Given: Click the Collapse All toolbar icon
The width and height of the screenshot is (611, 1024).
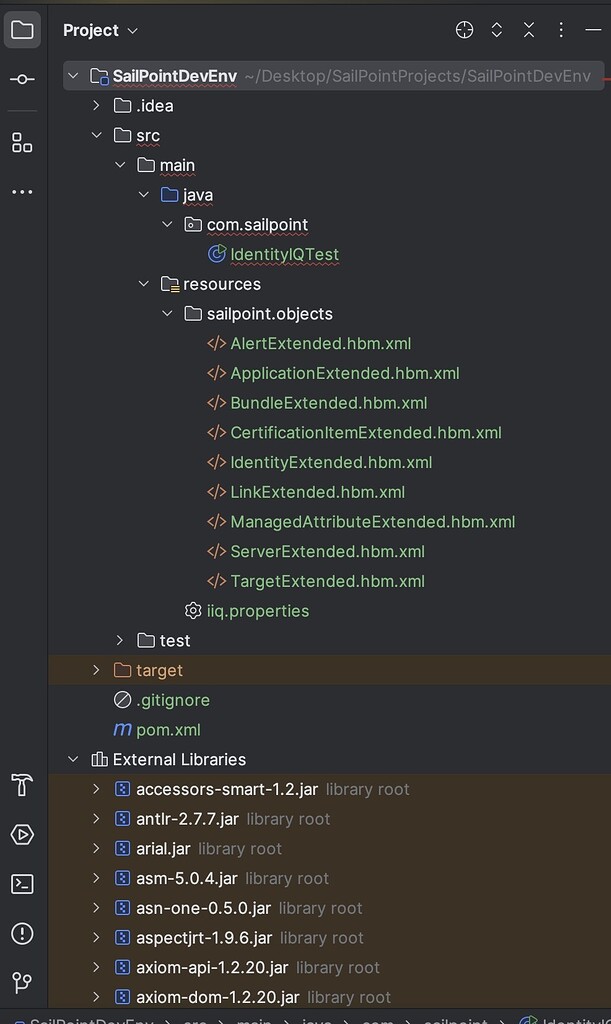Looking at the screenshot, I should 529,30.
